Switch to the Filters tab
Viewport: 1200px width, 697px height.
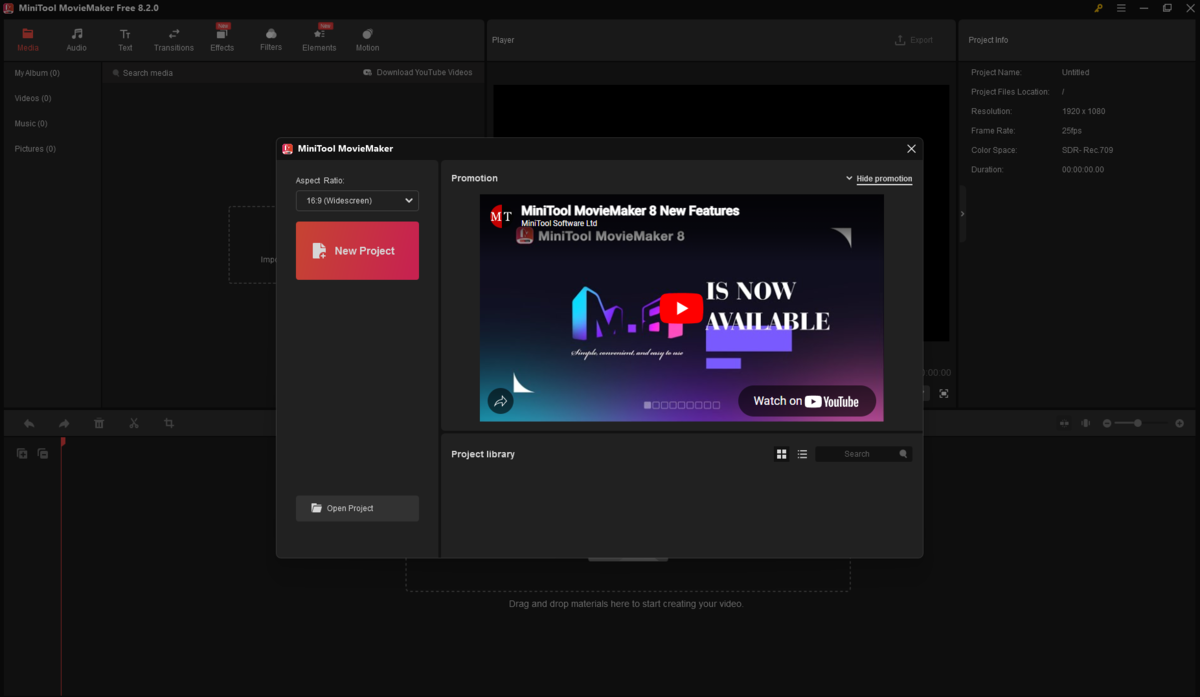(x=271, y=39)
